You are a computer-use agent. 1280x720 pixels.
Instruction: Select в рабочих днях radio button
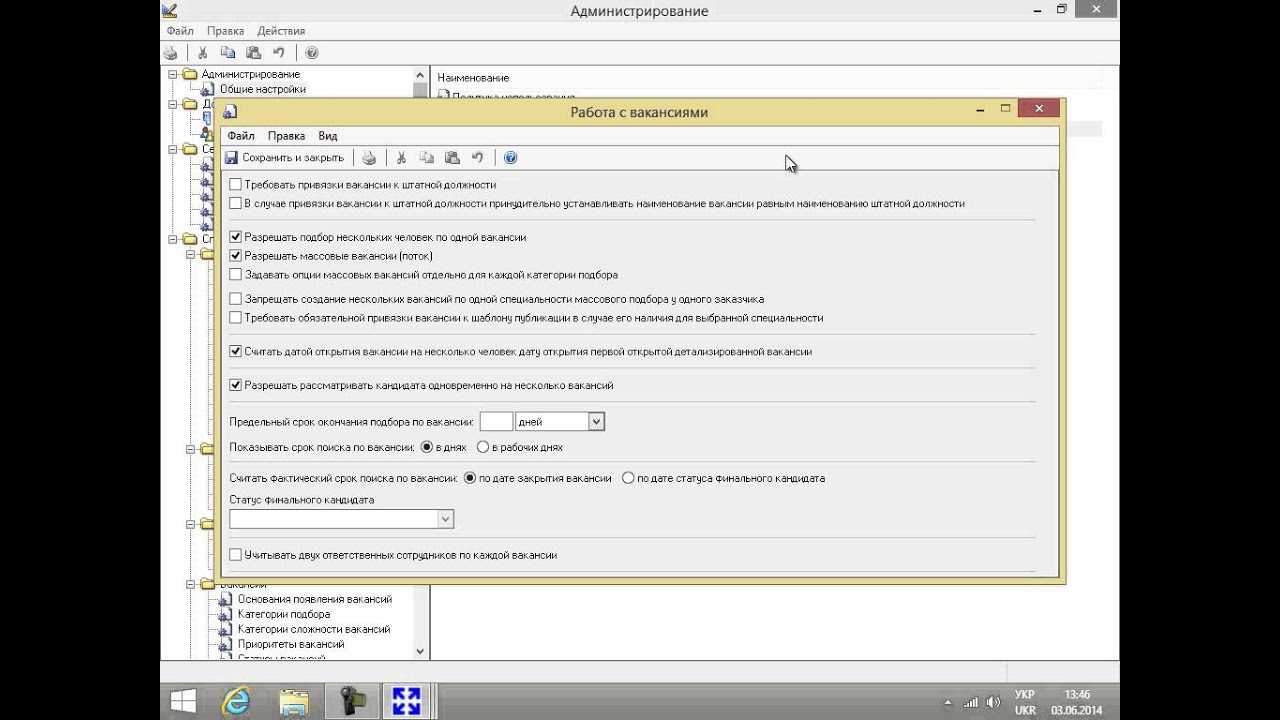(483, 447)
